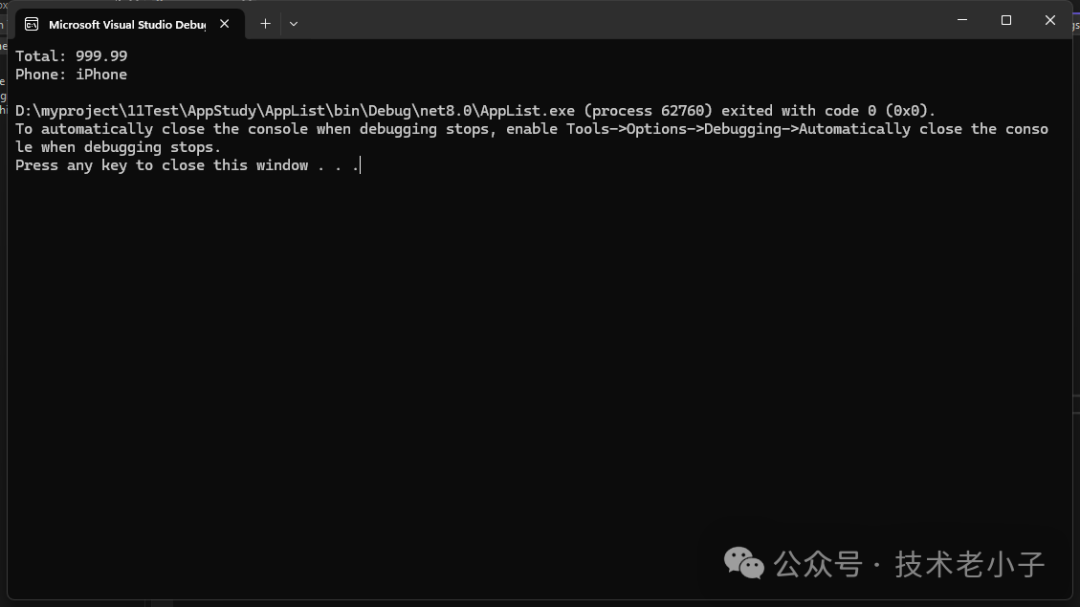Expand the new tab profile dropdown
This screenshot has height=607, width=1080.
293,24
